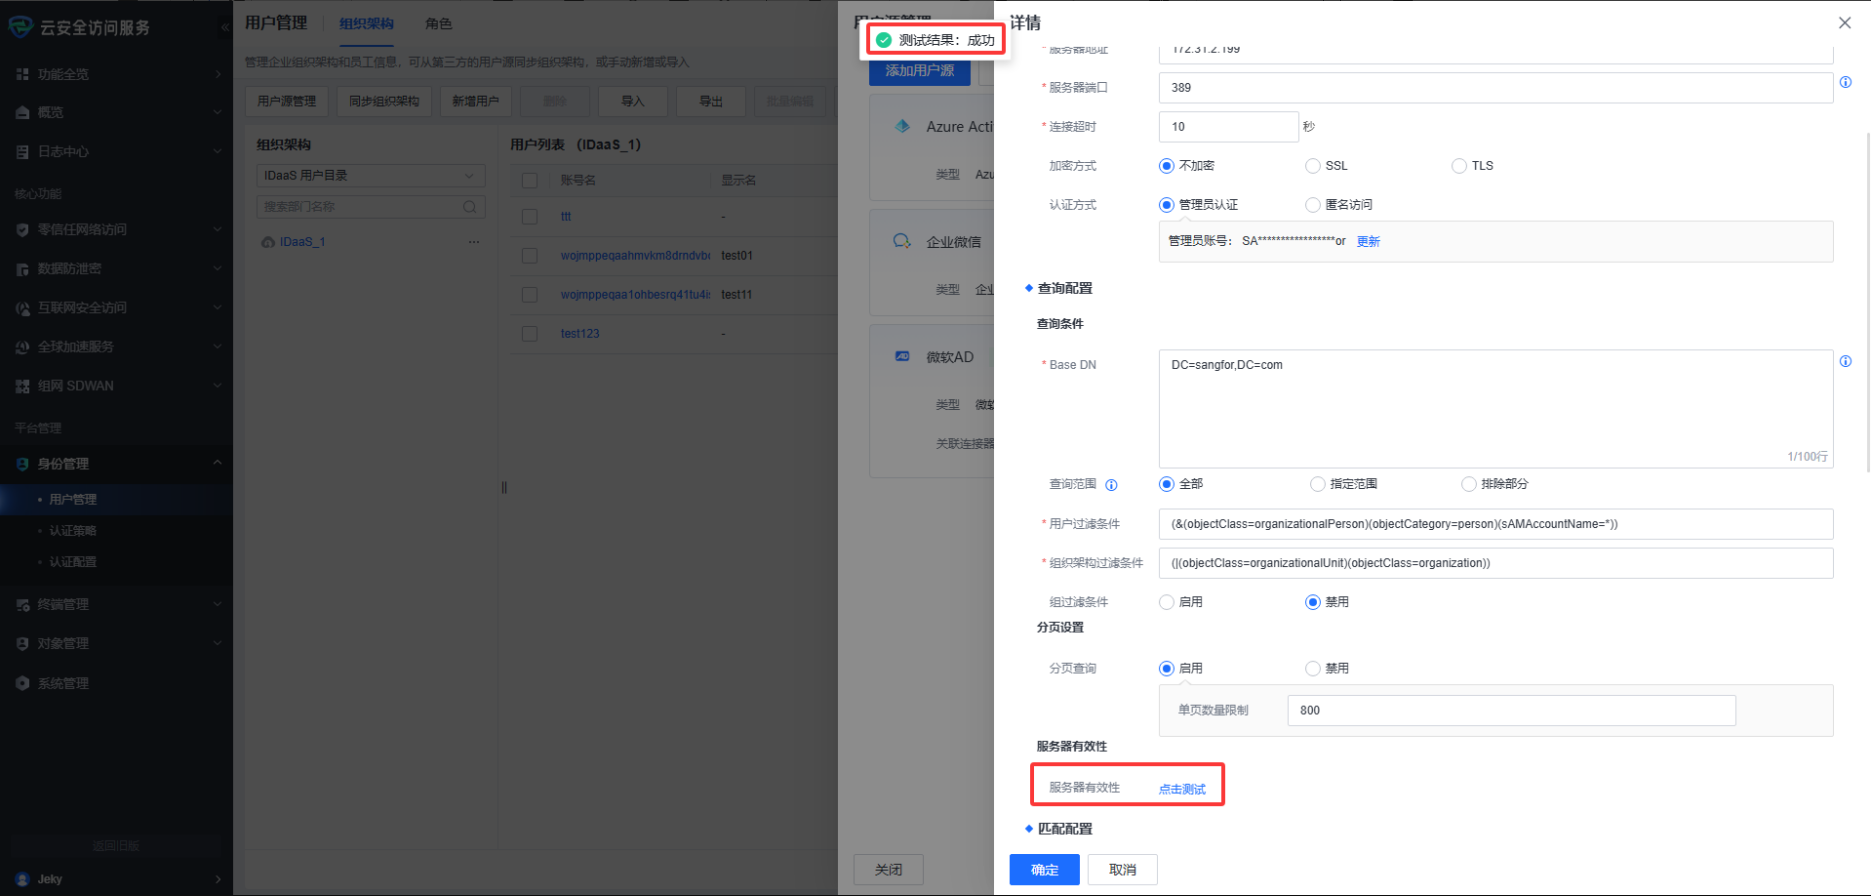Click 单页数量限制 input field
1871x896 pixels.
click(1510, 710)
